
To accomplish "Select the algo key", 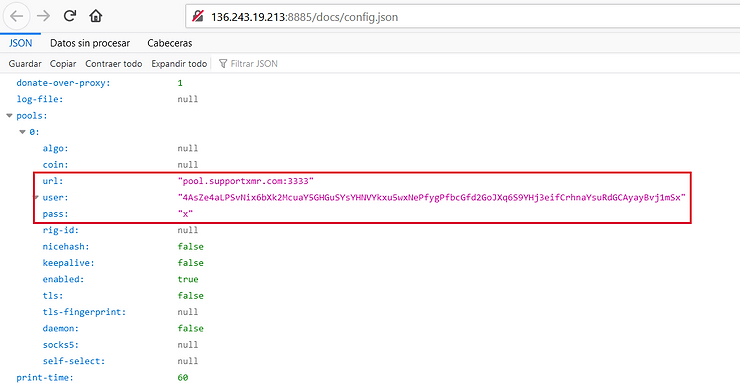I will click(55, 149).
